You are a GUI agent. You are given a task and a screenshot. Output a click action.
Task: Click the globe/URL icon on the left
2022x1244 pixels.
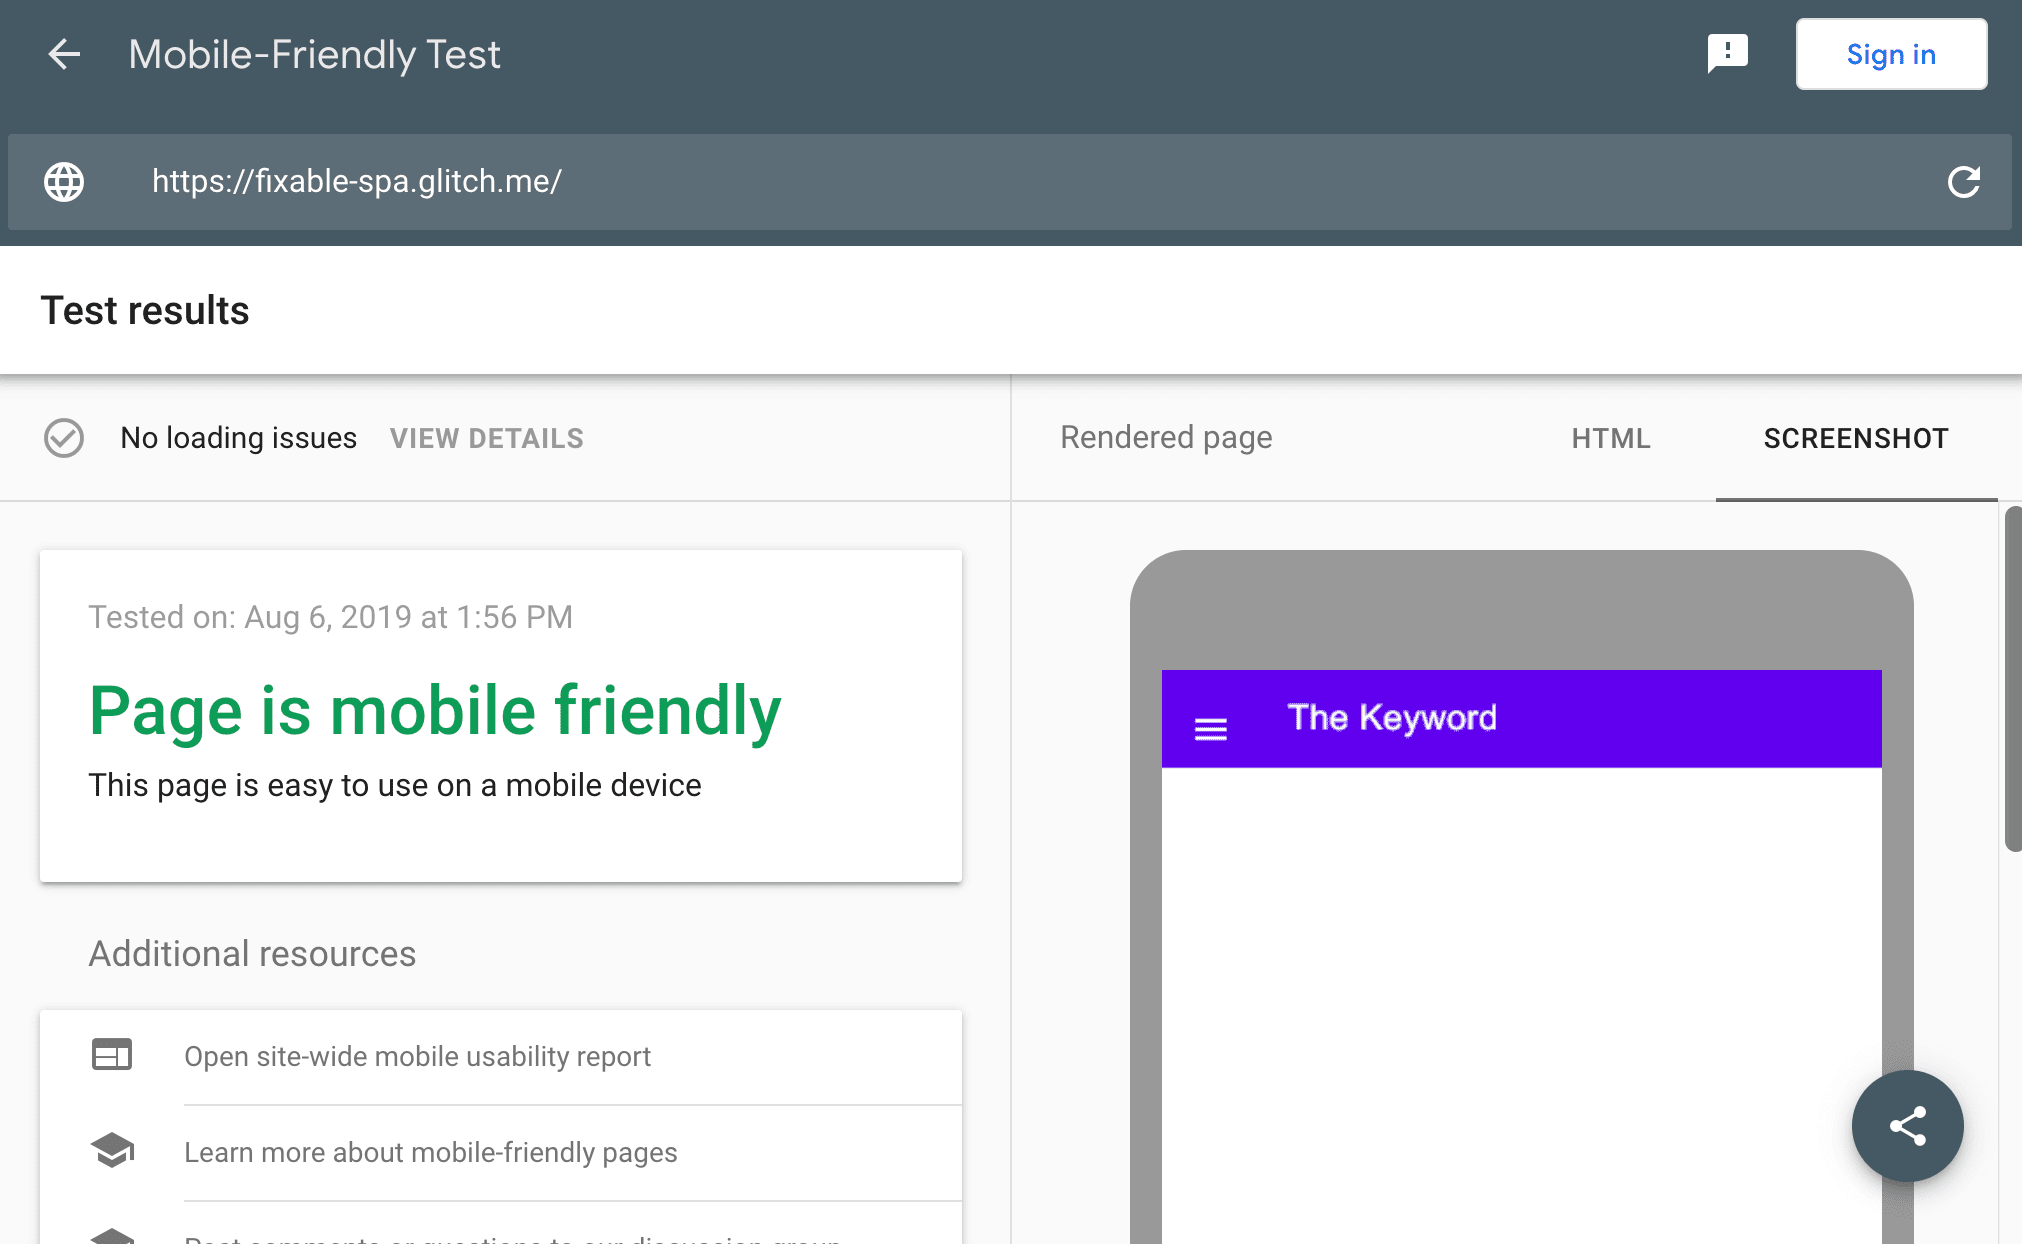pyautogui.click(x=62, y=179)
